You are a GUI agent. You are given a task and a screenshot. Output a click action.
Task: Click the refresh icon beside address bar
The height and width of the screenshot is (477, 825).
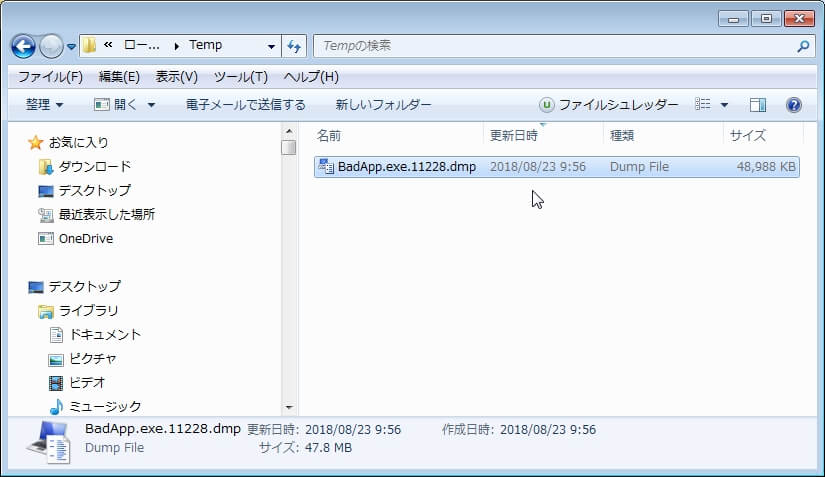point(294,46)
